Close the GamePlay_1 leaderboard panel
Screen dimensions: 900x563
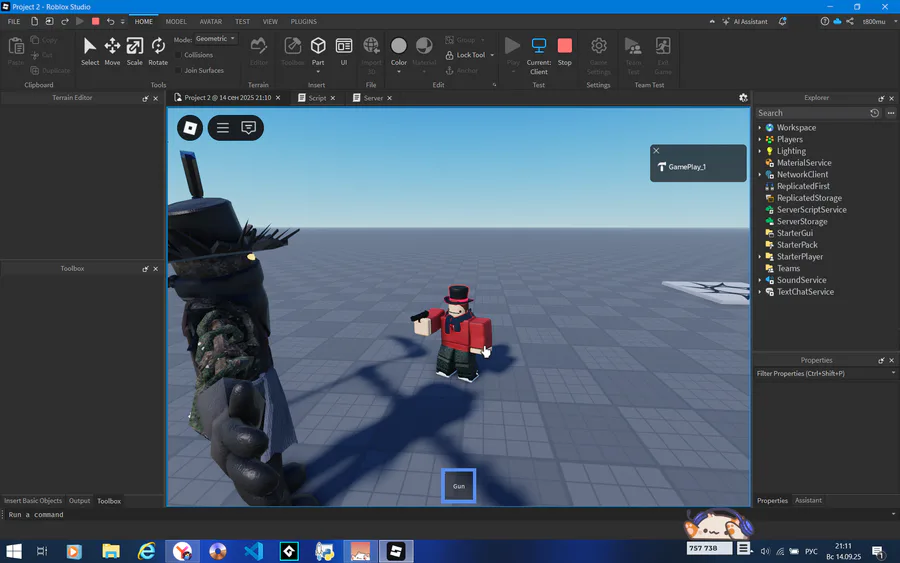click(656, 151)
